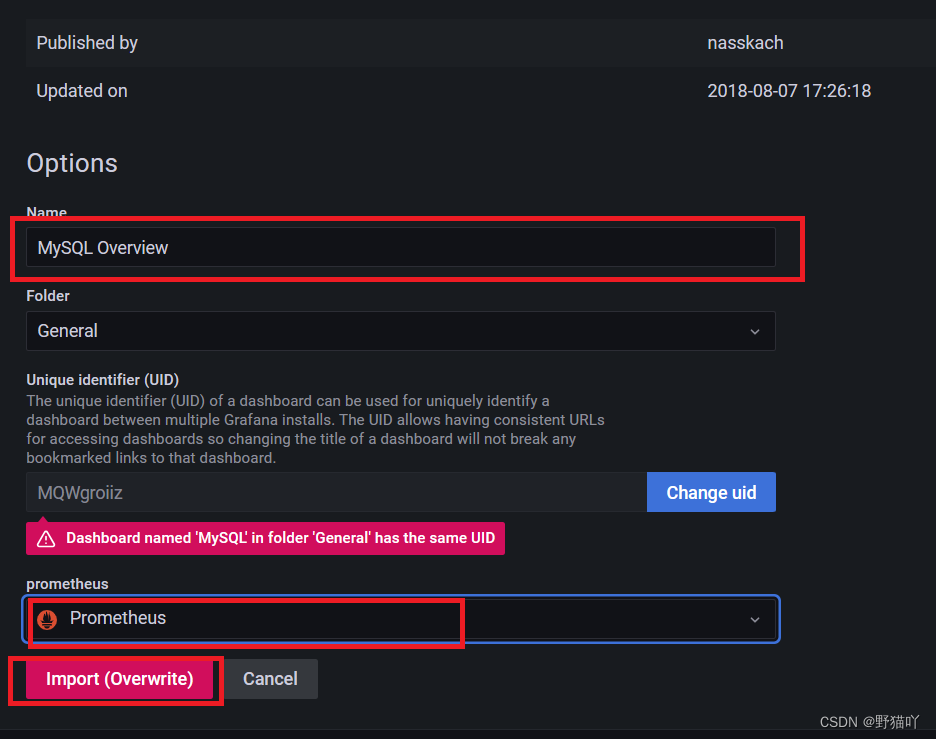Open the prometheus datasource dropdown
Image resolution: width=936 pixels, height=739 pixels.
[401, 619]
